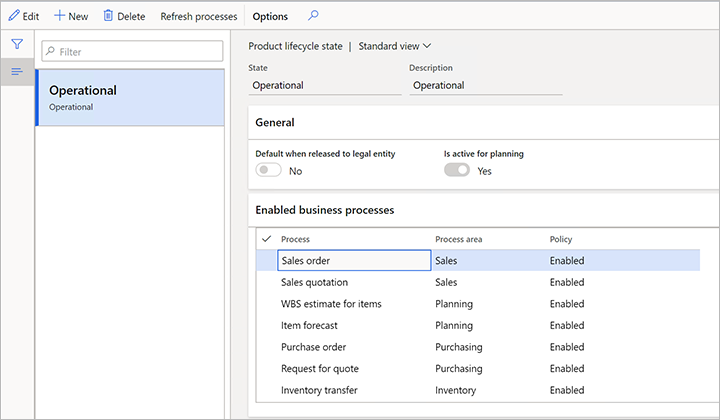Screen dimensions: 720x420
Task: Toggle Is active for planning switch
Action: (457, 171)
